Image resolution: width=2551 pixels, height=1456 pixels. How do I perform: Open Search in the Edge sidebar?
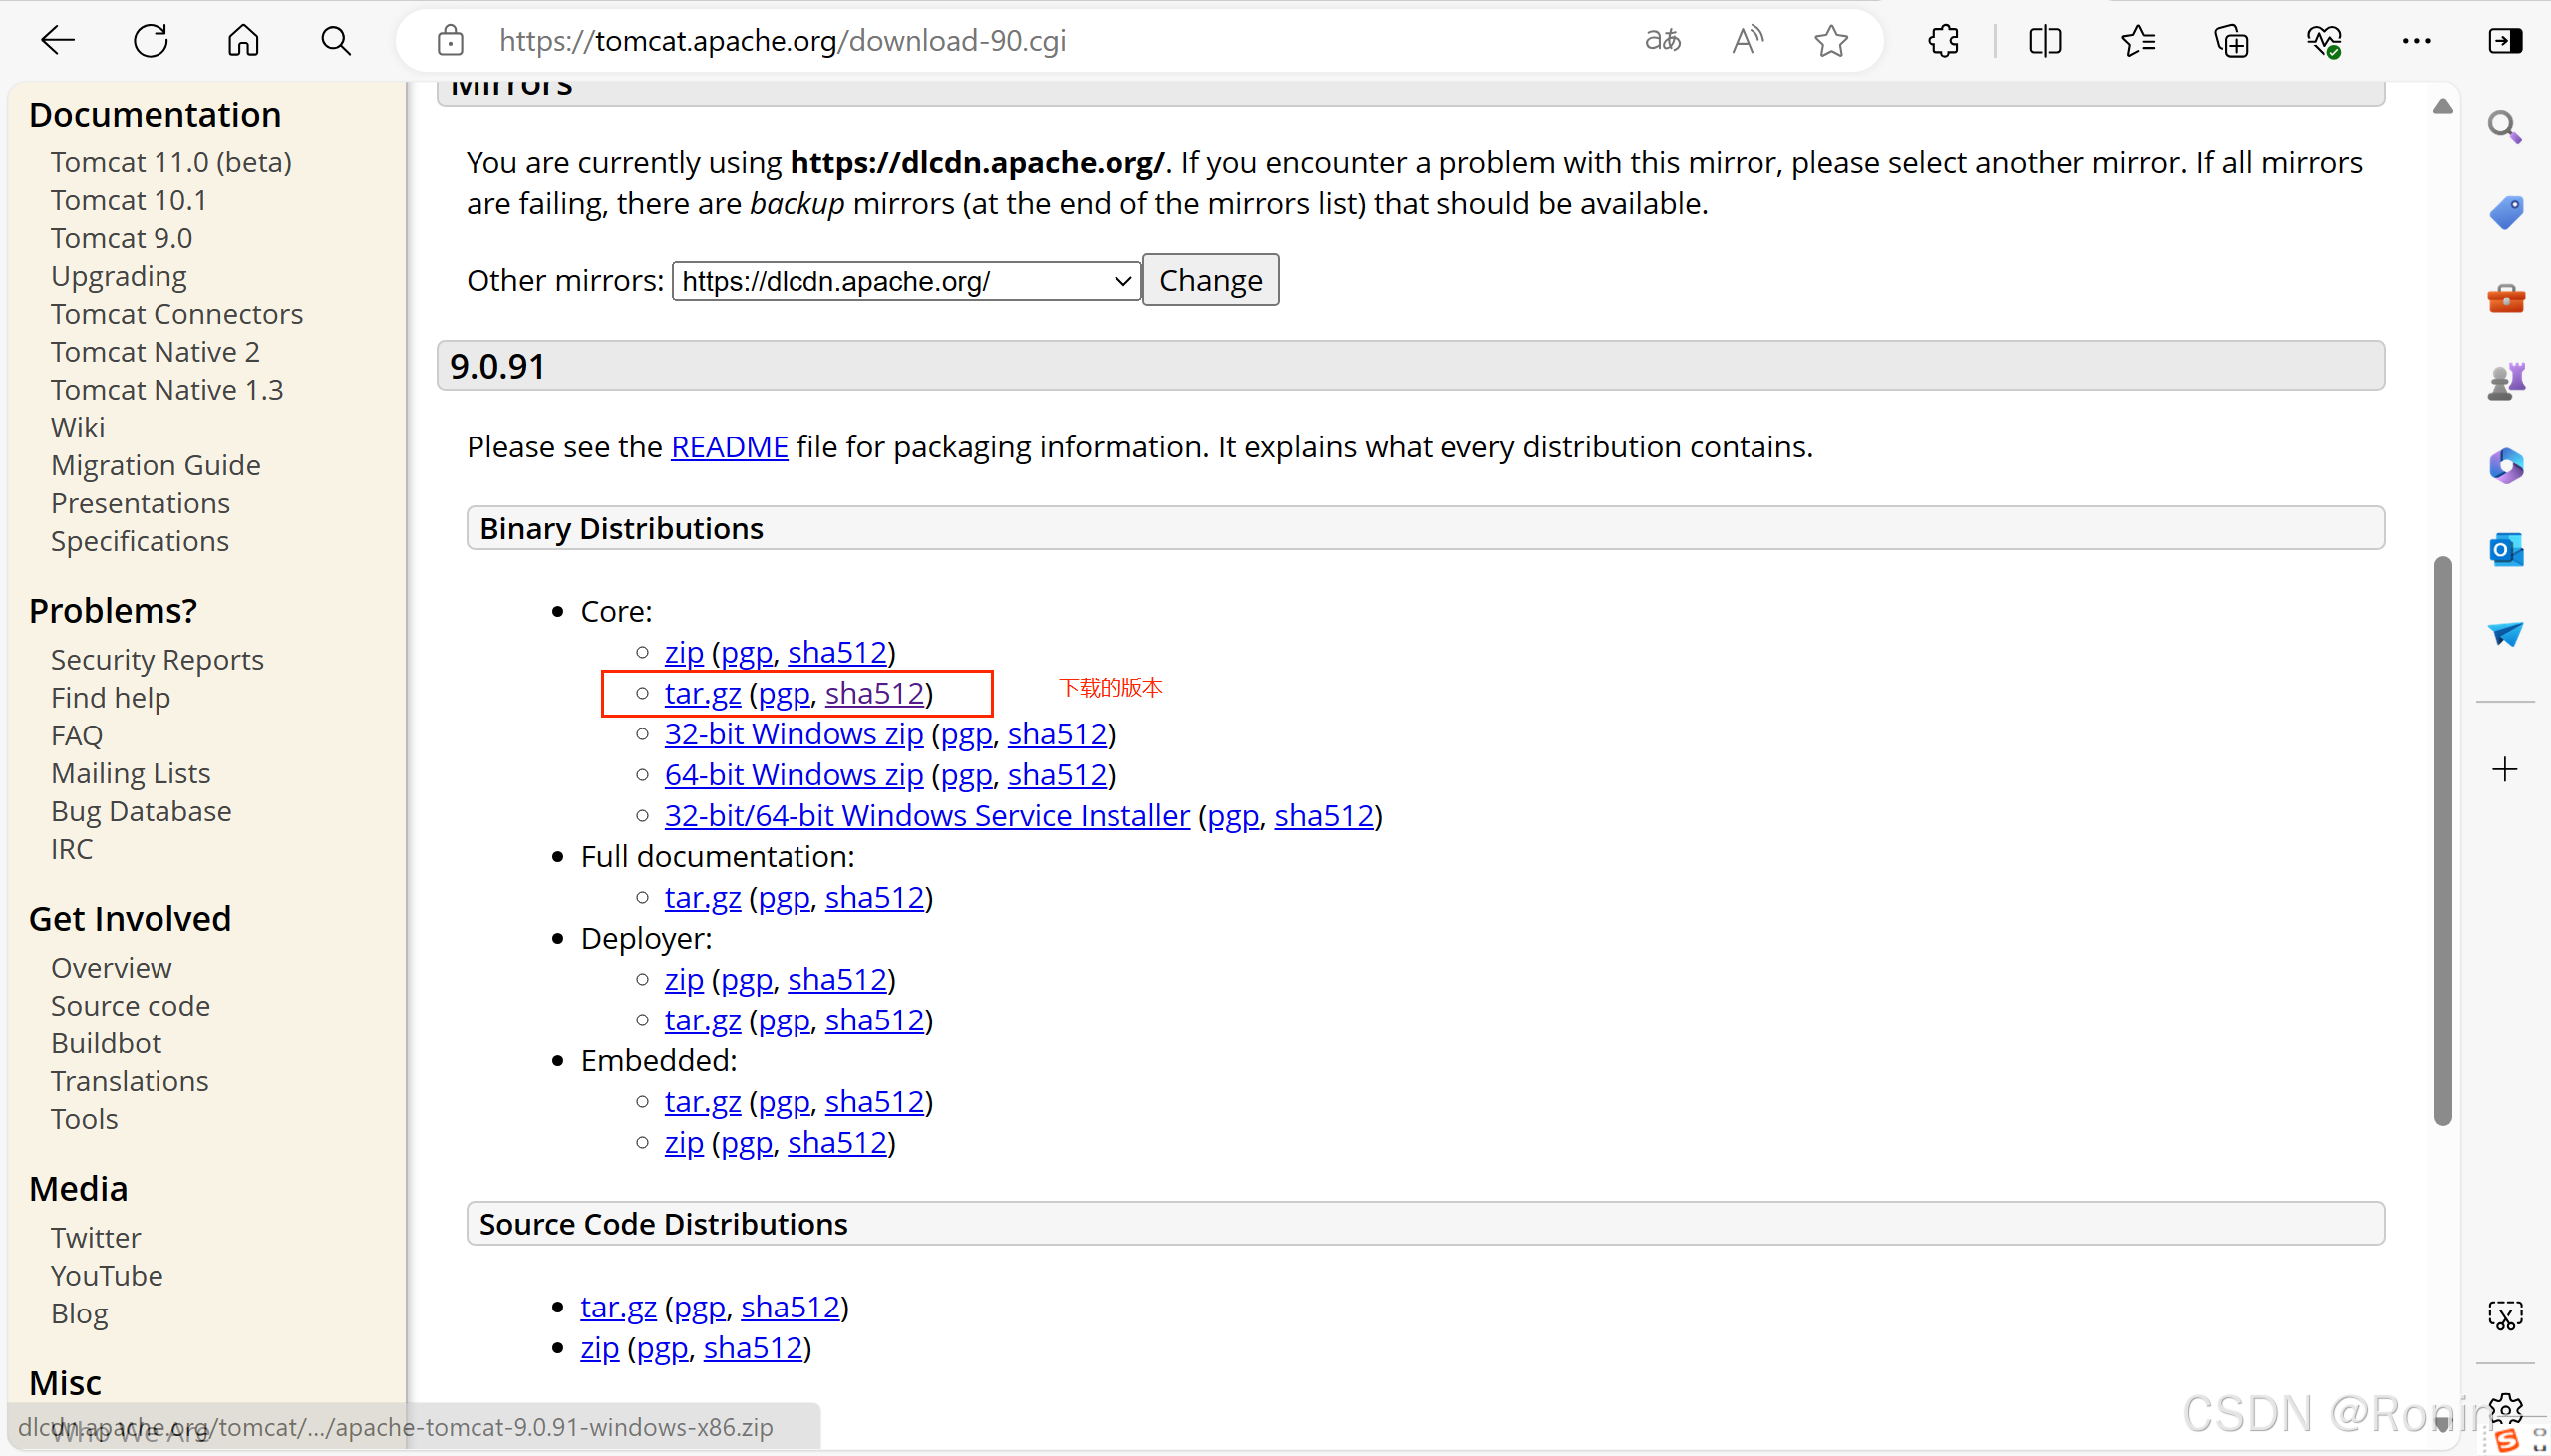click(2507, 127)
